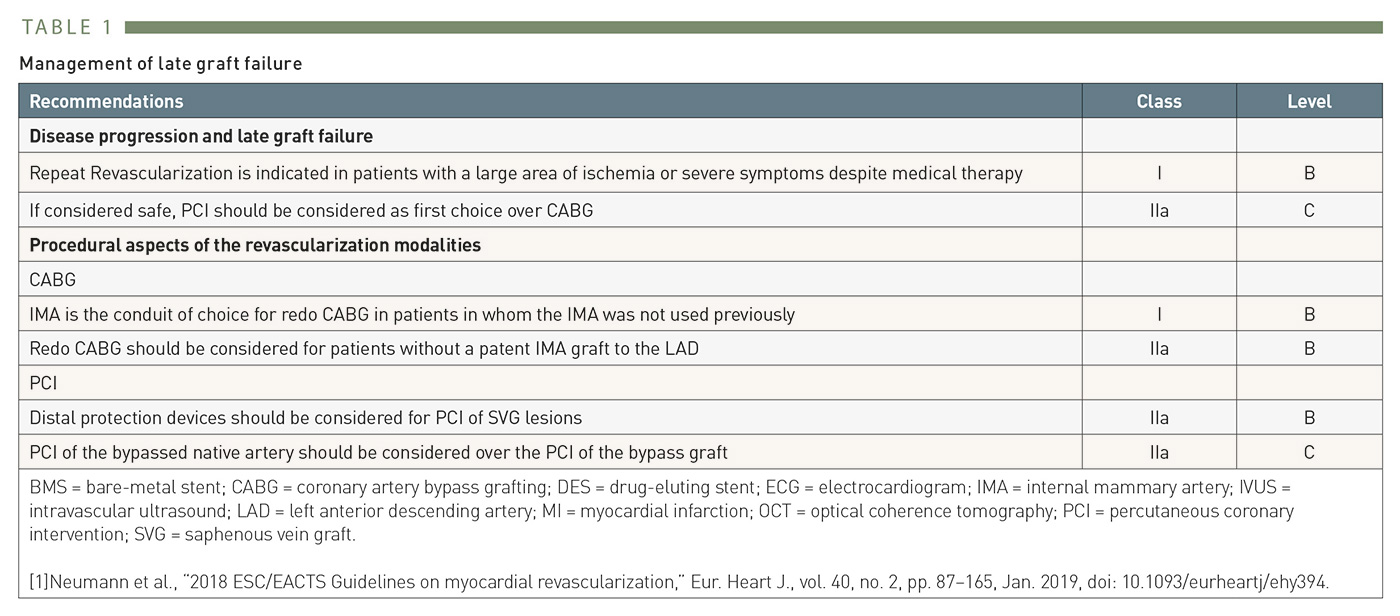Click the "Recommendations" column header
Screen dimensions: 1400x616
[106, 101]
